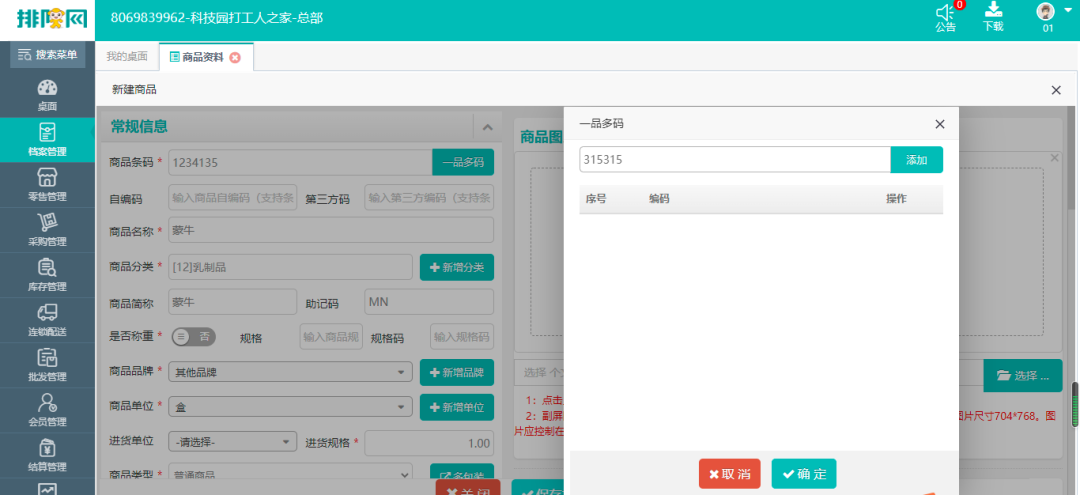Viewport: 1080px width, 495px height.
Task: Open 会员管理 member management
Action: pos(47,410)
